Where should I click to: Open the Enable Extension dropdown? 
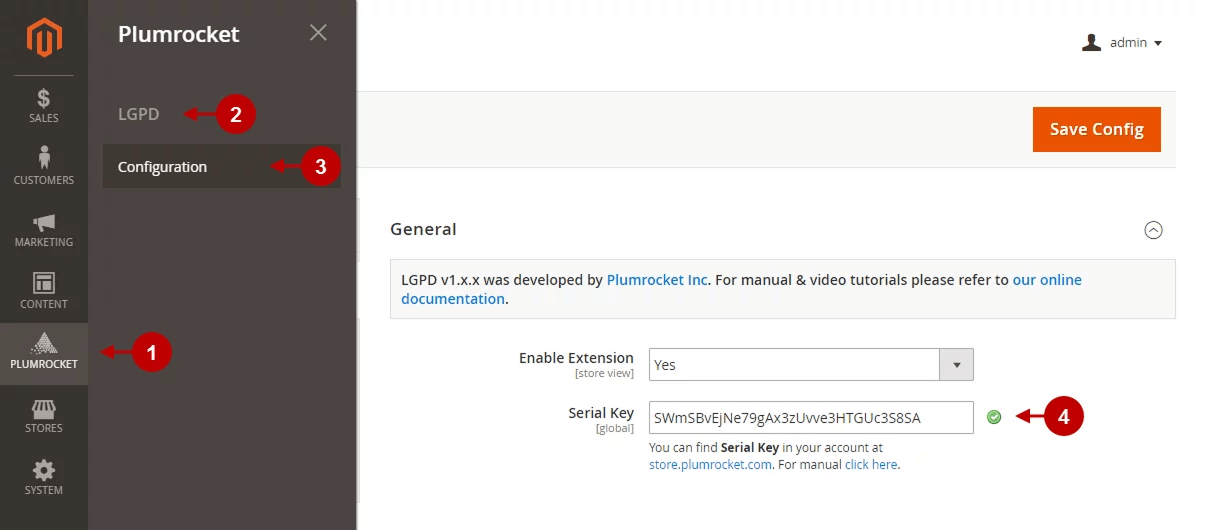click(811, 365)
